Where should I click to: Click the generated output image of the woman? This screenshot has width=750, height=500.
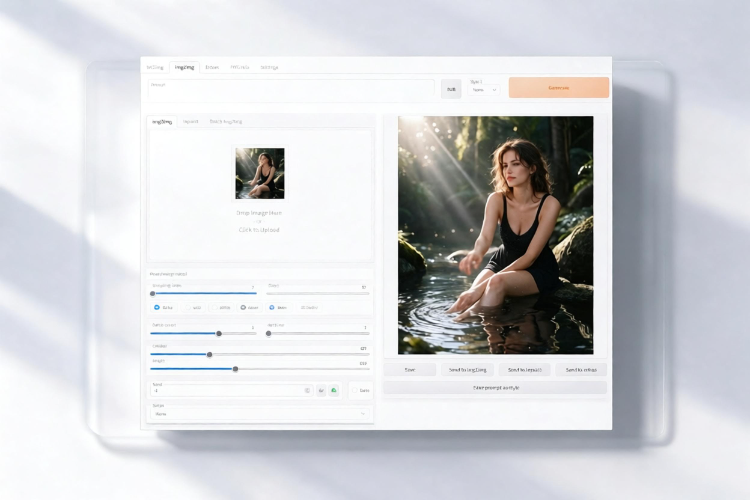(496, 235)
